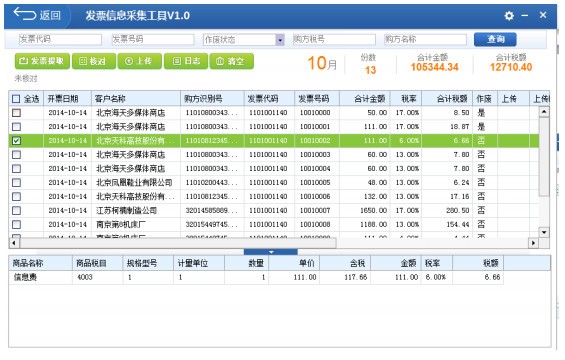Click the 返回 back arrow icon
565x360 pixels.
tap(25, 14)
